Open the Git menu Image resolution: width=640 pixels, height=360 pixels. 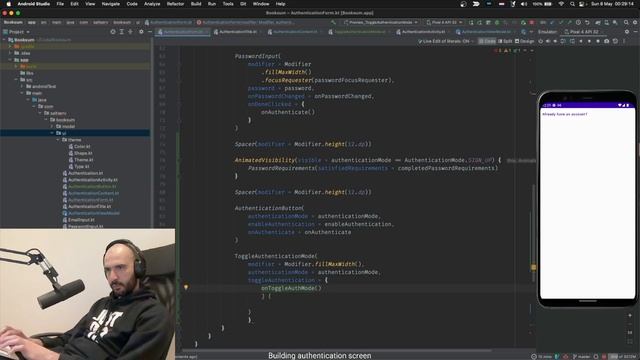point(243,4)
